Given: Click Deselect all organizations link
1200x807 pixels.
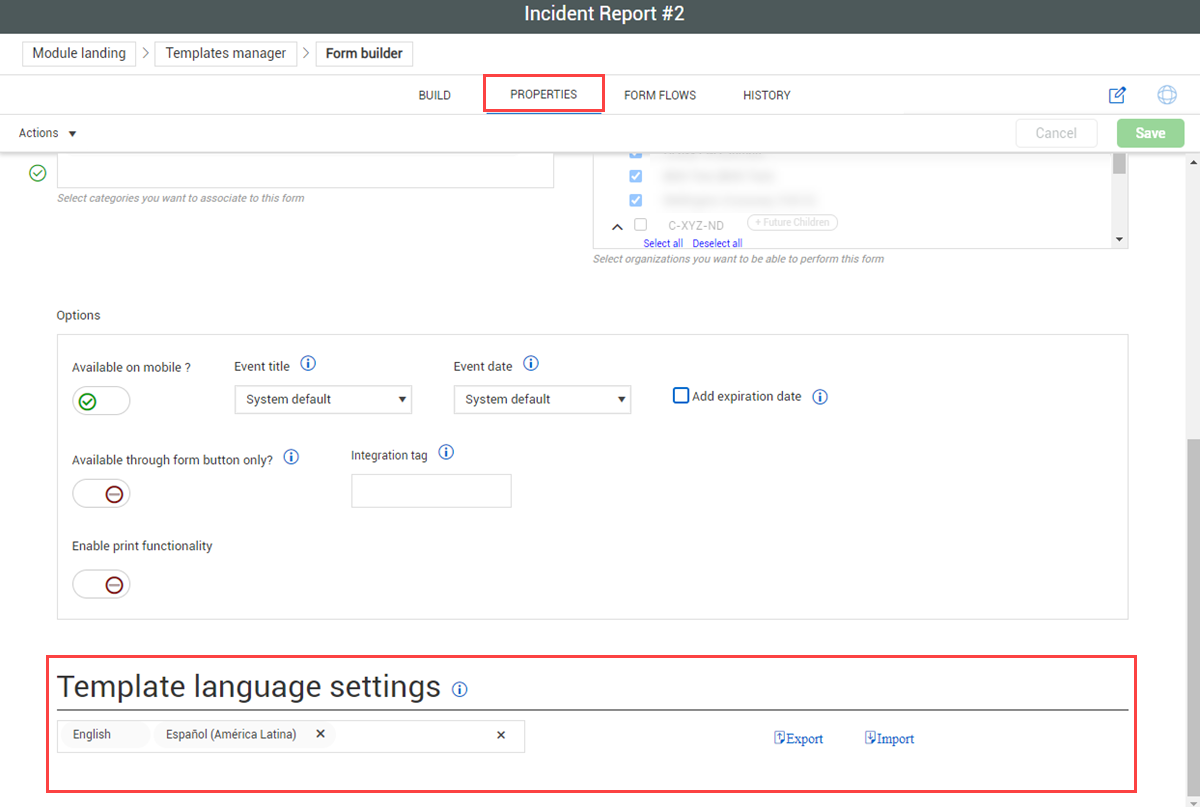Looking at the screenshot, I should [x=717, y=243].
